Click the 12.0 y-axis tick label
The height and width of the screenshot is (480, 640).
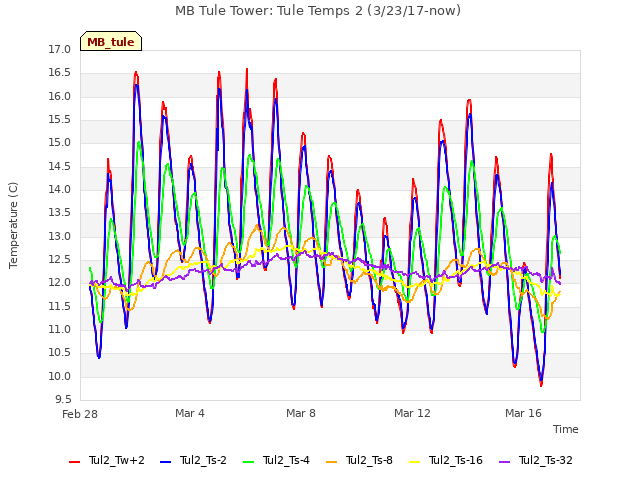pyautogui.click(x=60, y=283)
